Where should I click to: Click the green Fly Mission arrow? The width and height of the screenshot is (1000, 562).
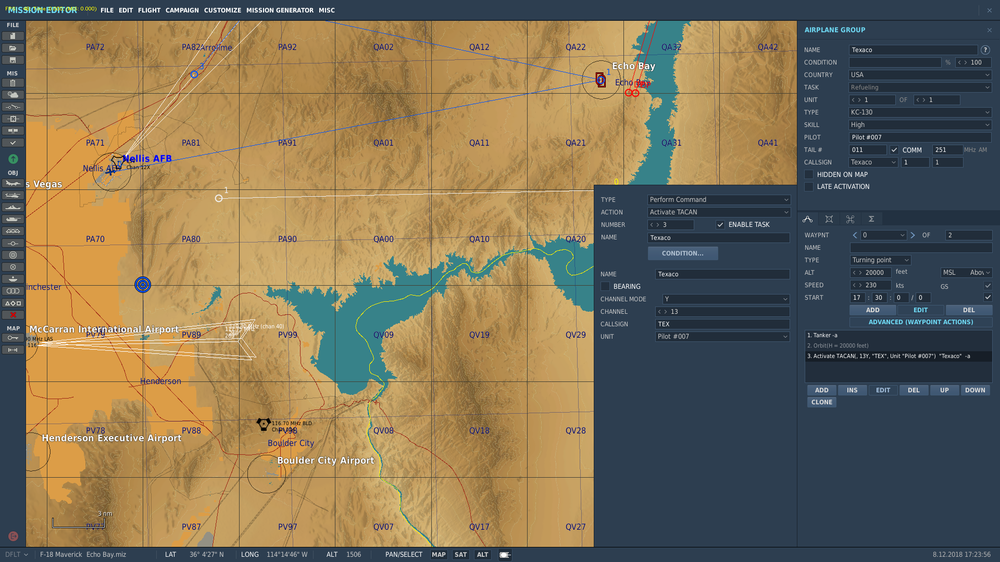13,159
